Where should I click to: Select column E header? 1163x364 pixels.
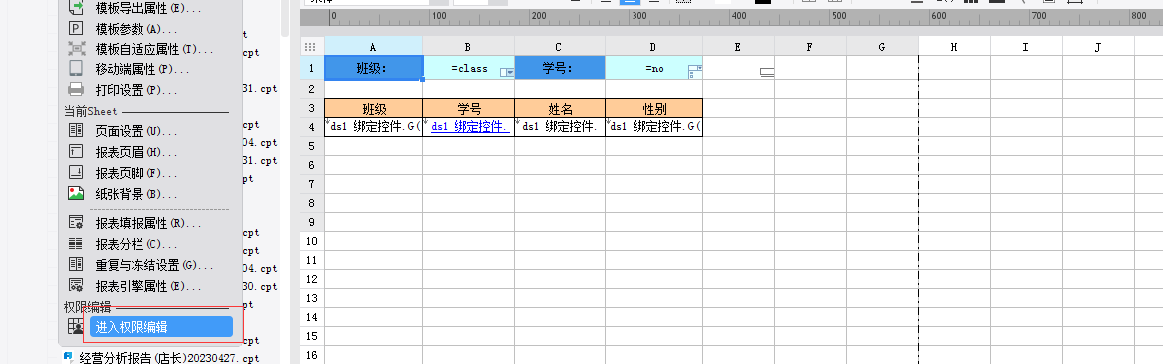pyautogui.click(x=739, y=46)
